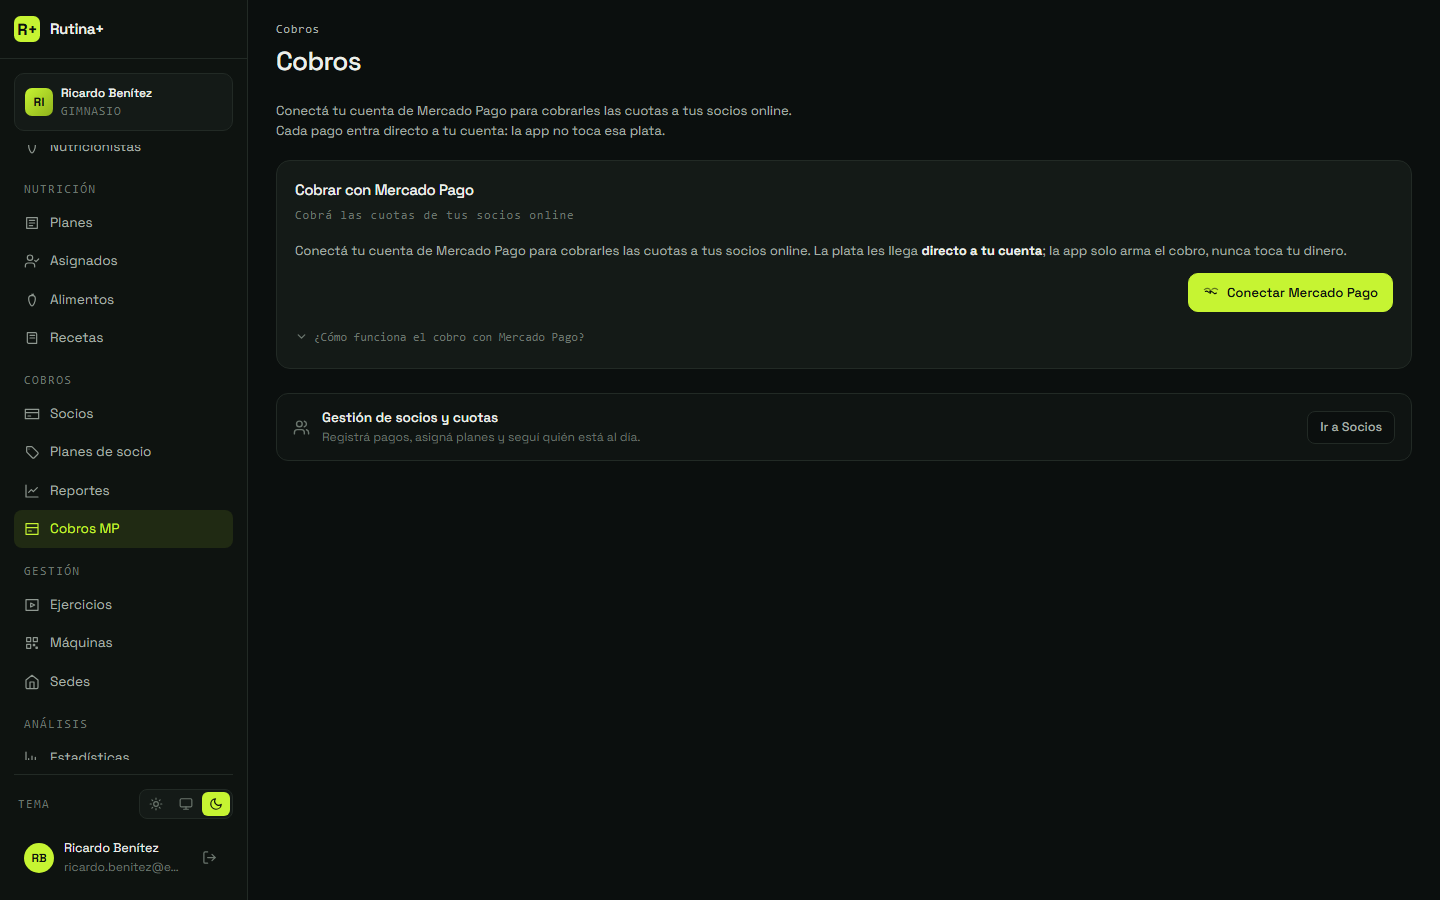Click the Ir a Socios button
1440x900 pixels.
(x=1350, y=427)
